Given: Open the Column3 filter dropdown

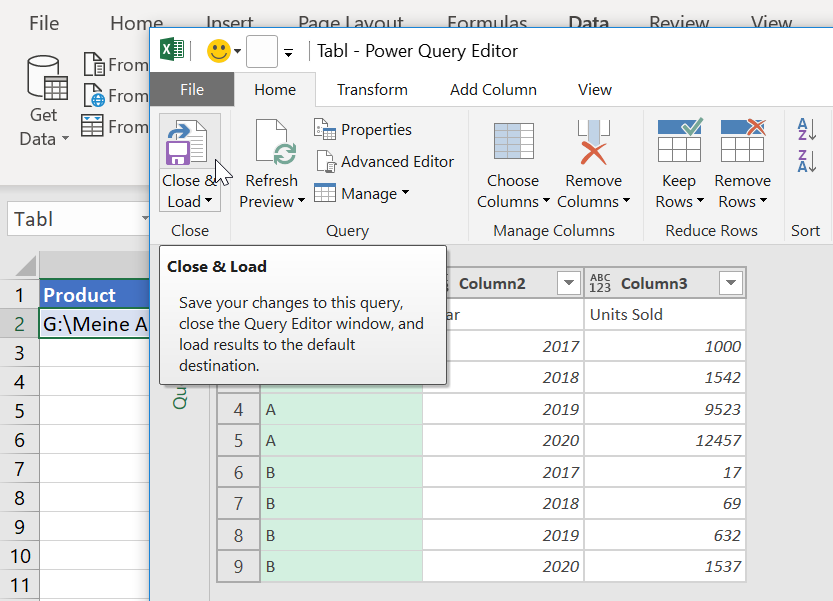Looking at the screenshot, I should point(731,284).
